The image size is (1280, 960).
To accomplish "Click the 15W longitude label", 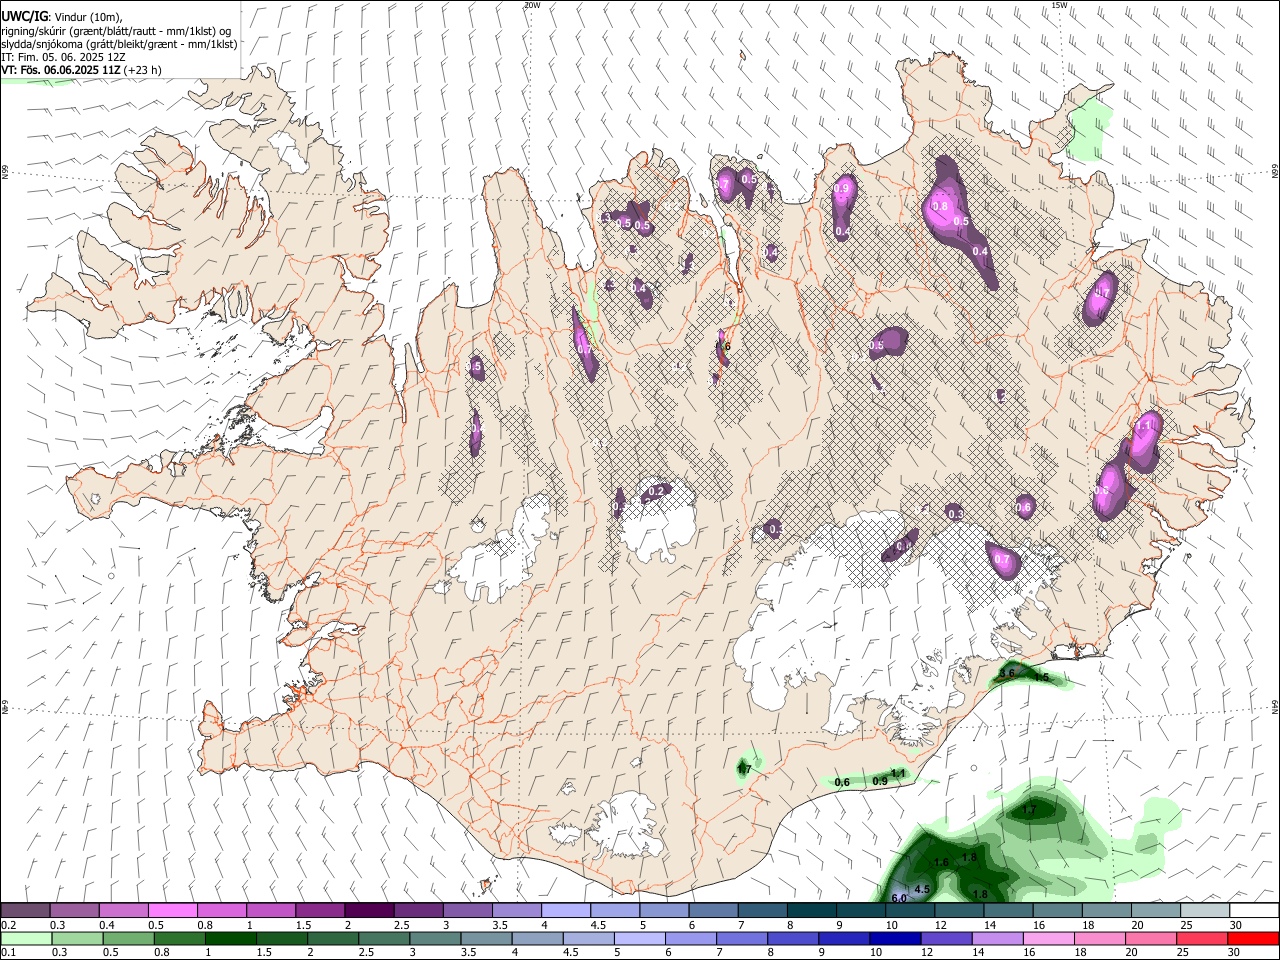I will point(1059,5).
